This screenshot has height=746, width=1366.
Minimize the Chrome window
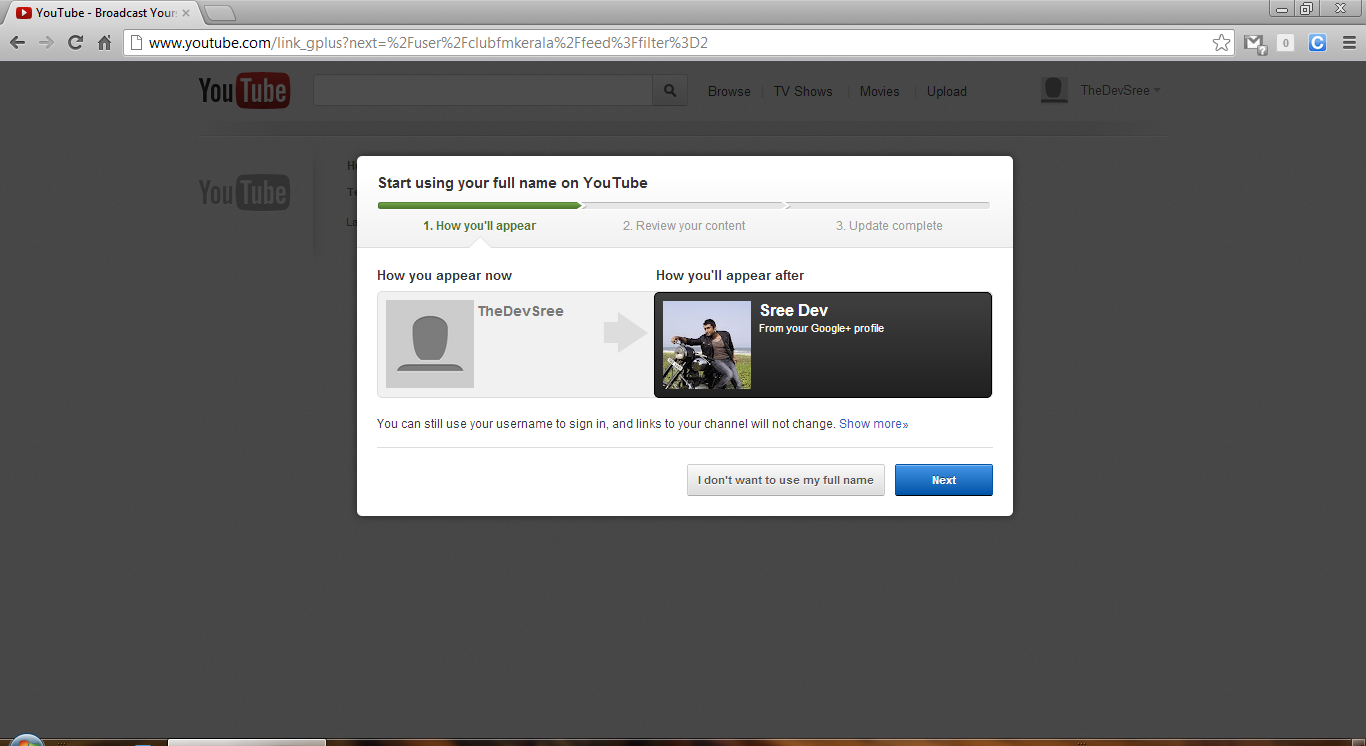point(1283,9)
